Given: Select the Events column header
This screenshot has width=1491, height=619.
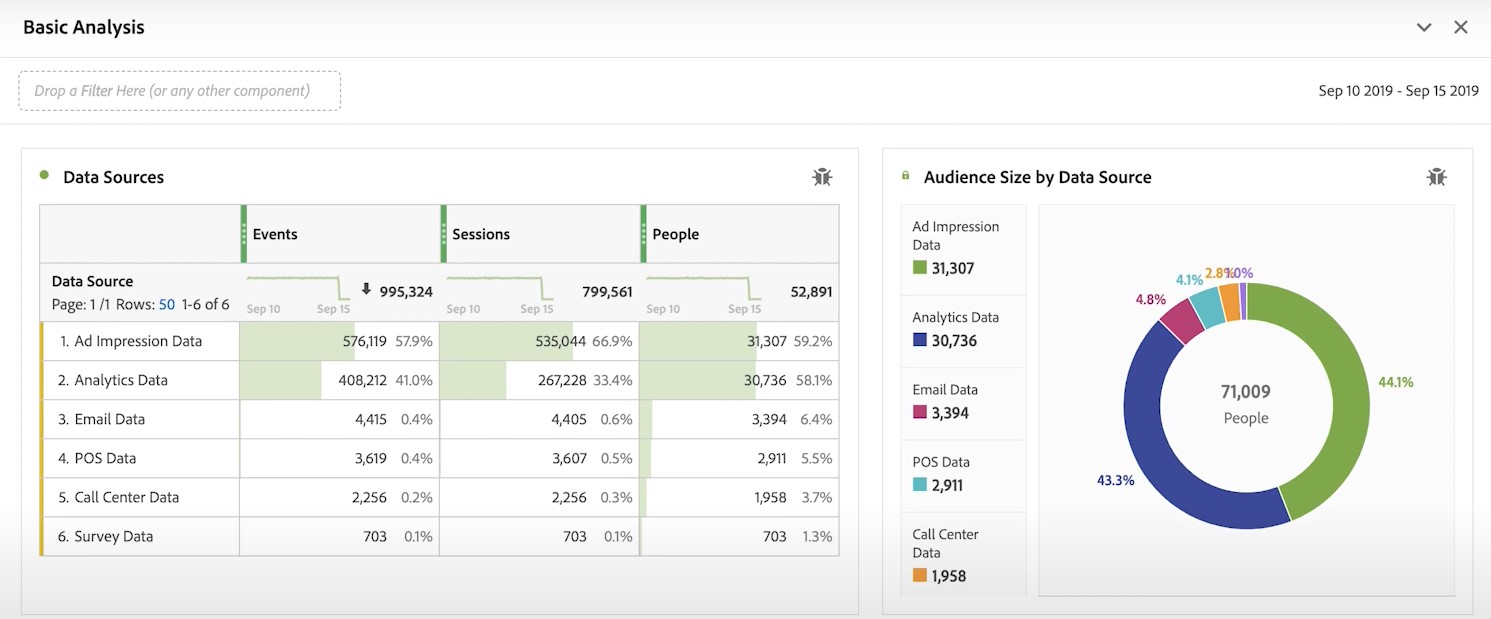Looking at the screenshot, I should [275, 234].
